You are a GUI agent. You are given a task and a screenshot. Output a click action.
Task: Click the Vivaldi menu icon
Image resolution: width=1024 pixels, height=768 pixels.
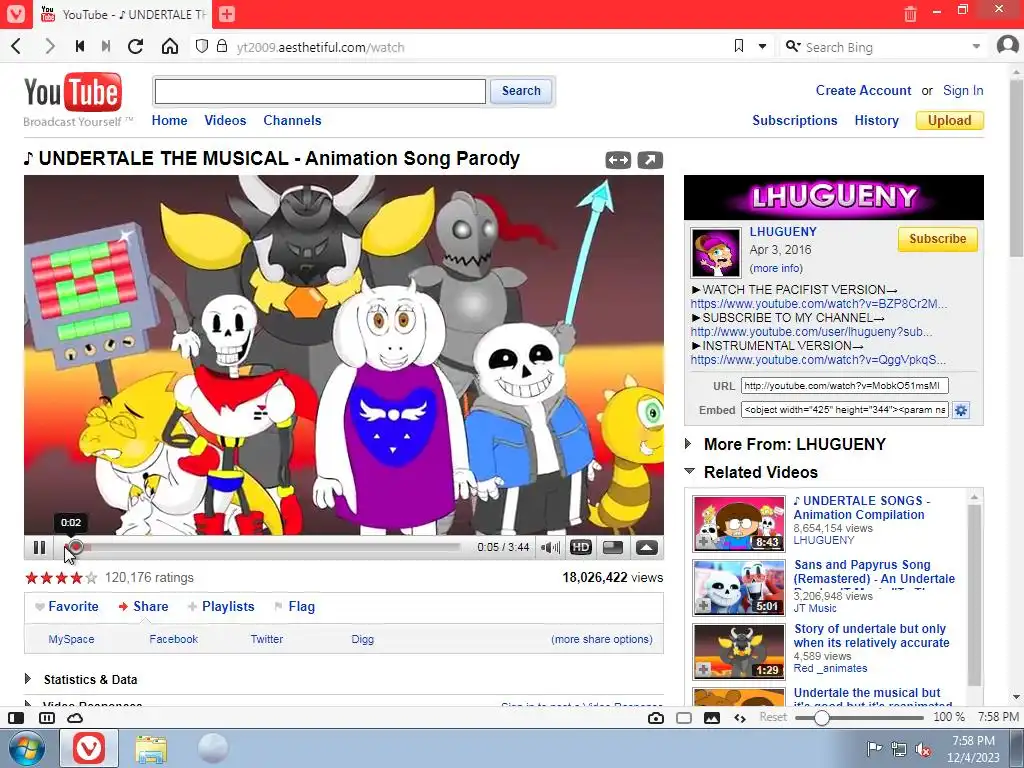(15, 14)
